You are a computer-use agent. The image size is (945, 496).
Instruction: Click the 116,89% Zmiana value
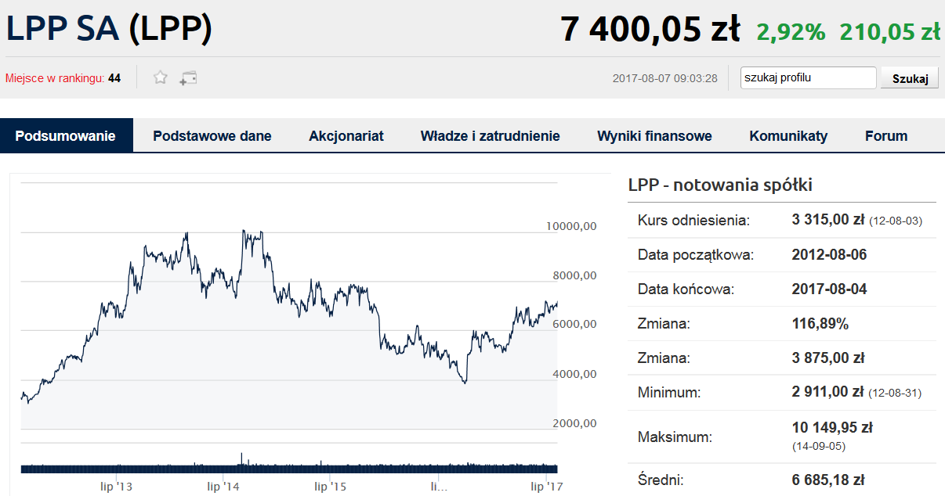(x=820, y=324)
